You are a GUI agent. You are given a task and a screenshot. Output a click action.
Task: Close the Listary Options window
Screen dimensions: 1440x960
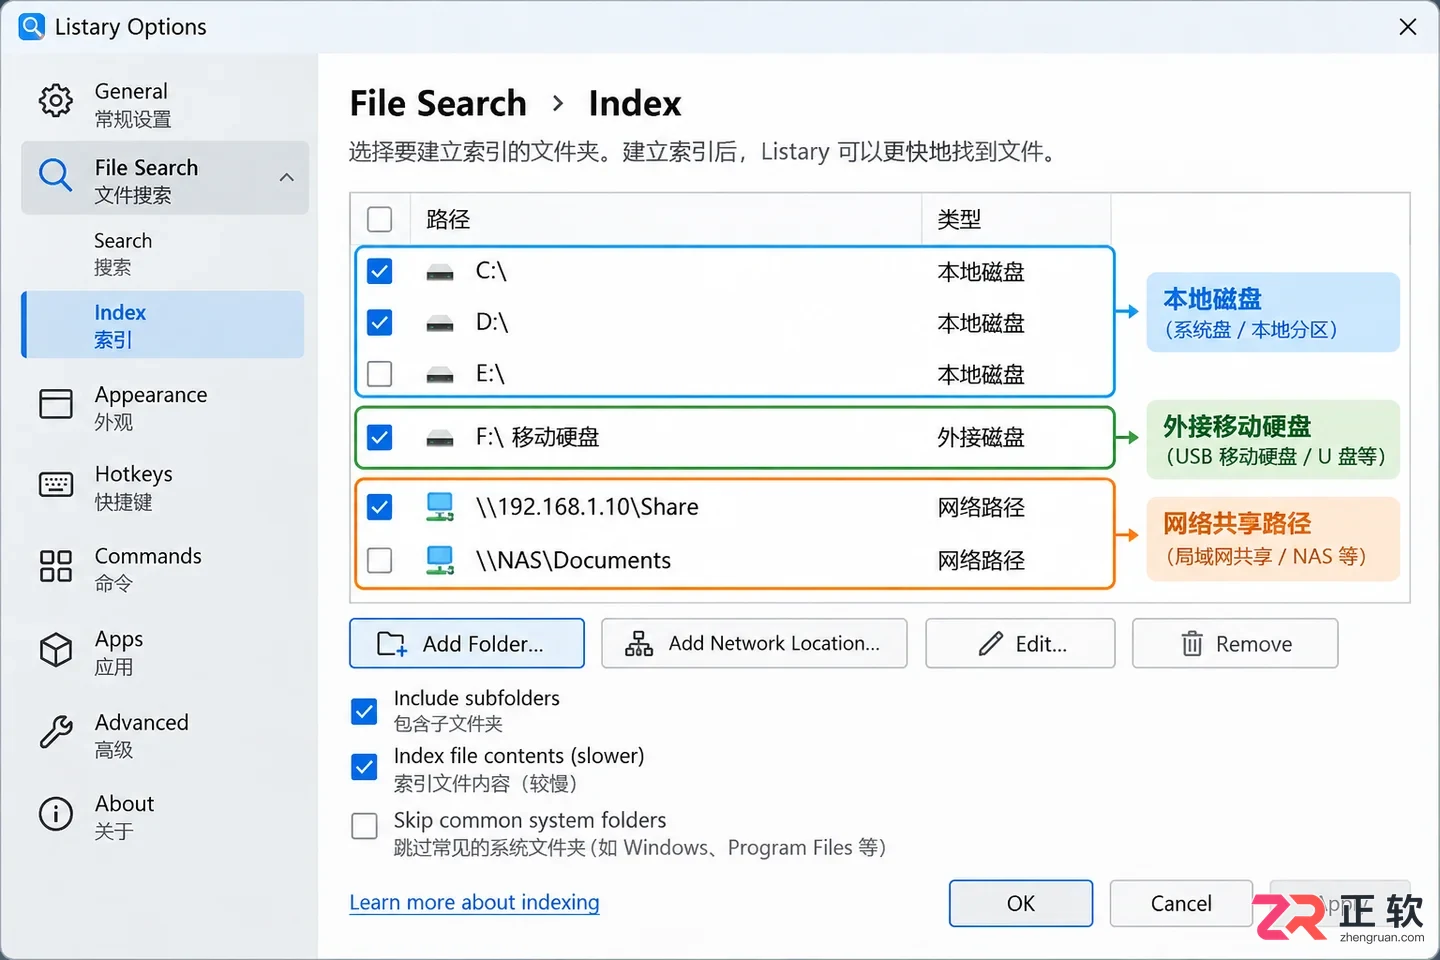point(1407,27)
